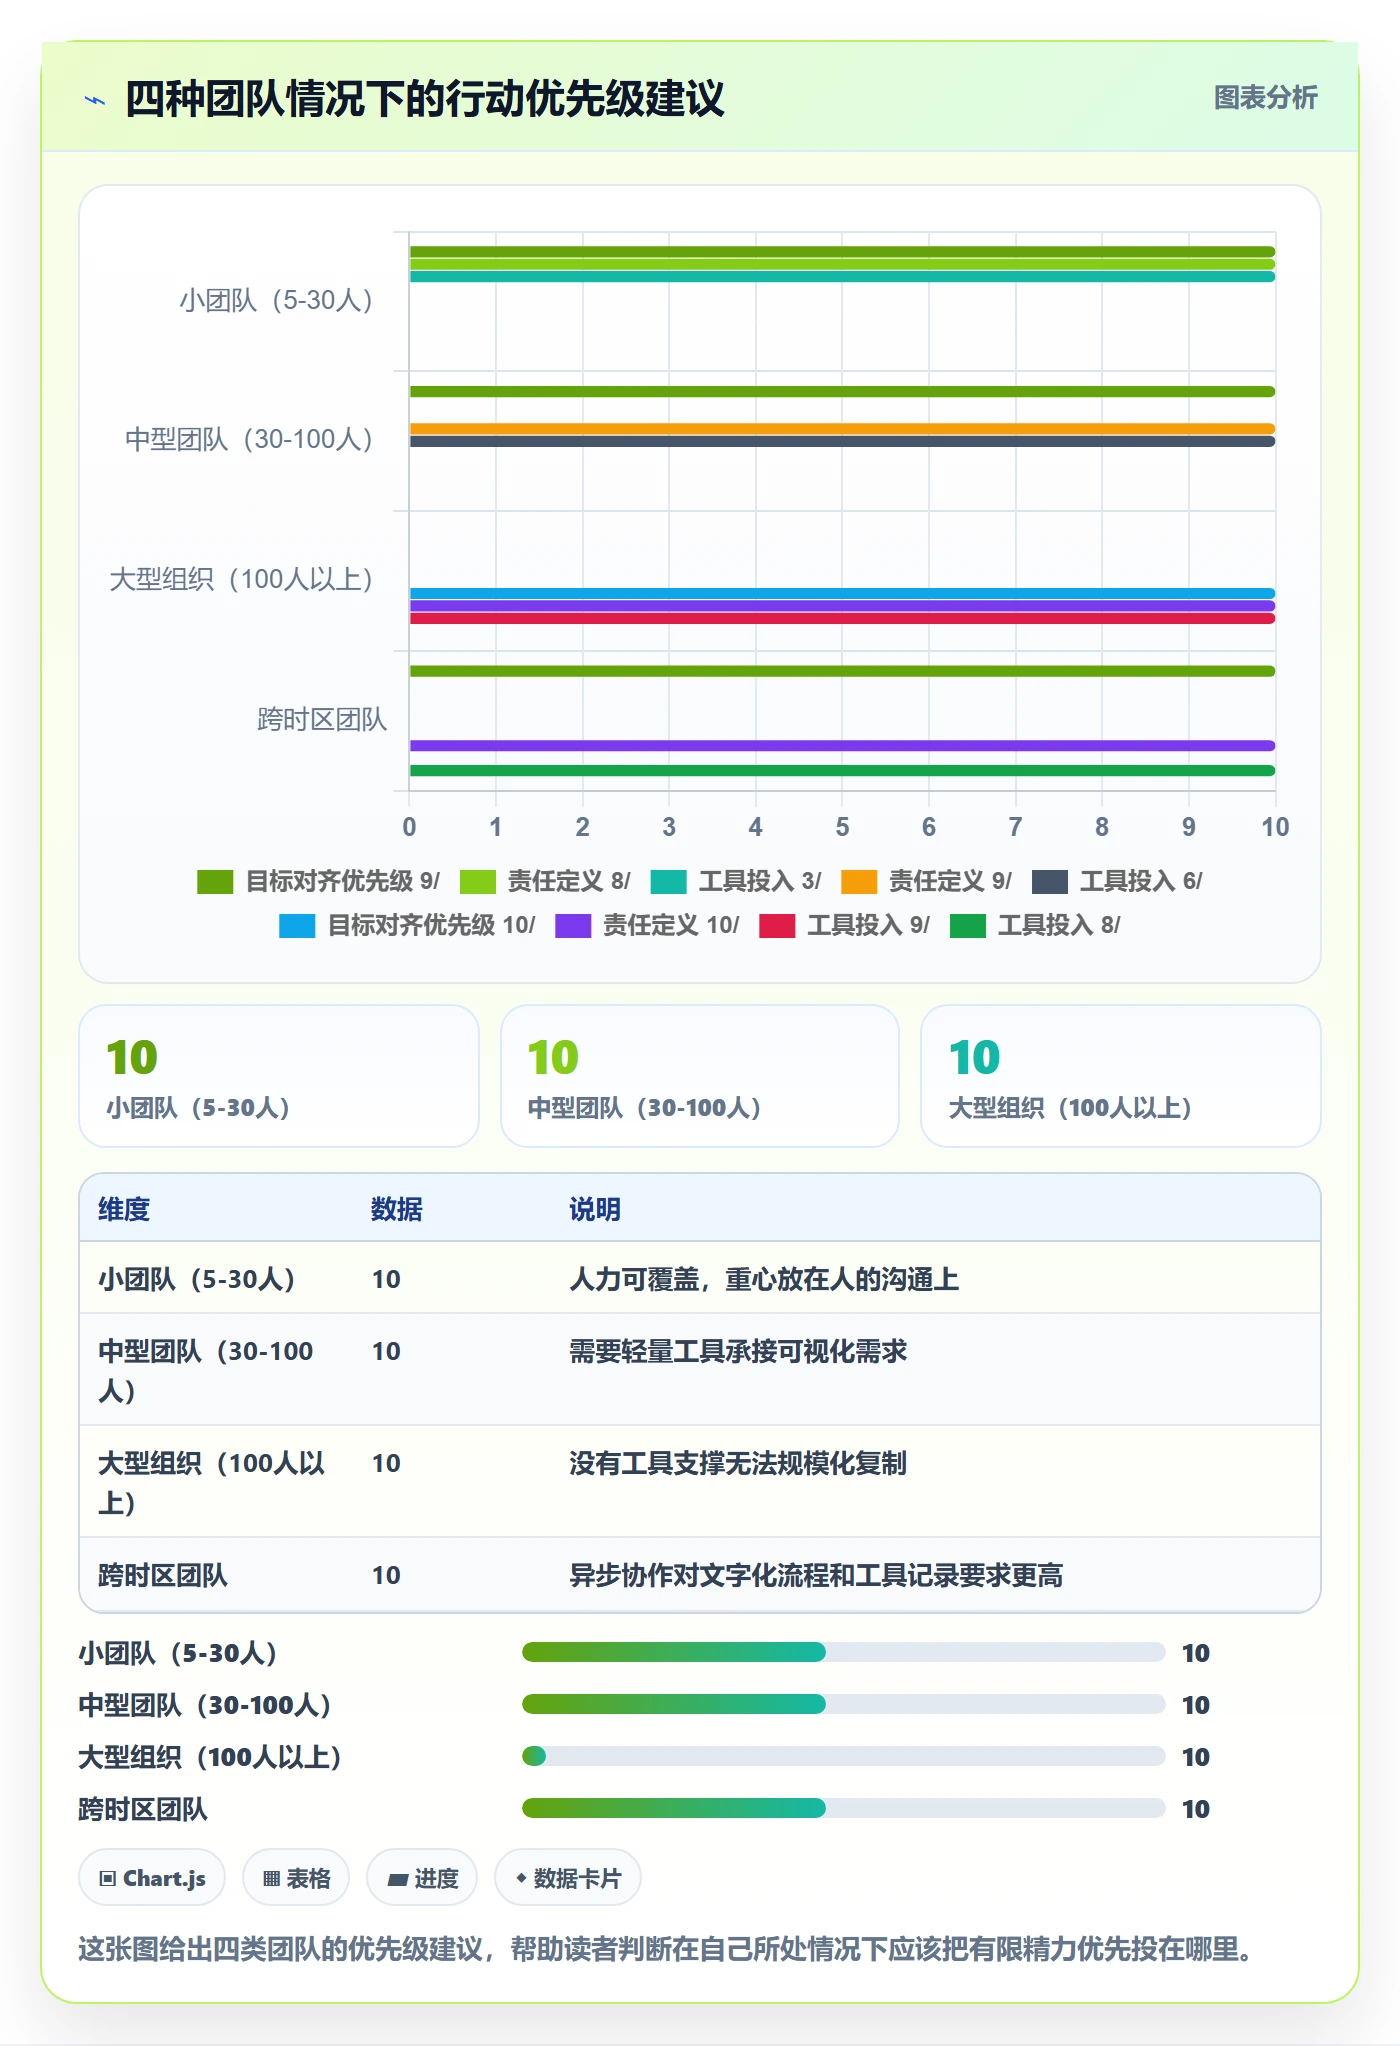Click the card title 四种团队情况下的行动优先级建议
This screenshot has width=1400, height=2046.
coord(424,99)
